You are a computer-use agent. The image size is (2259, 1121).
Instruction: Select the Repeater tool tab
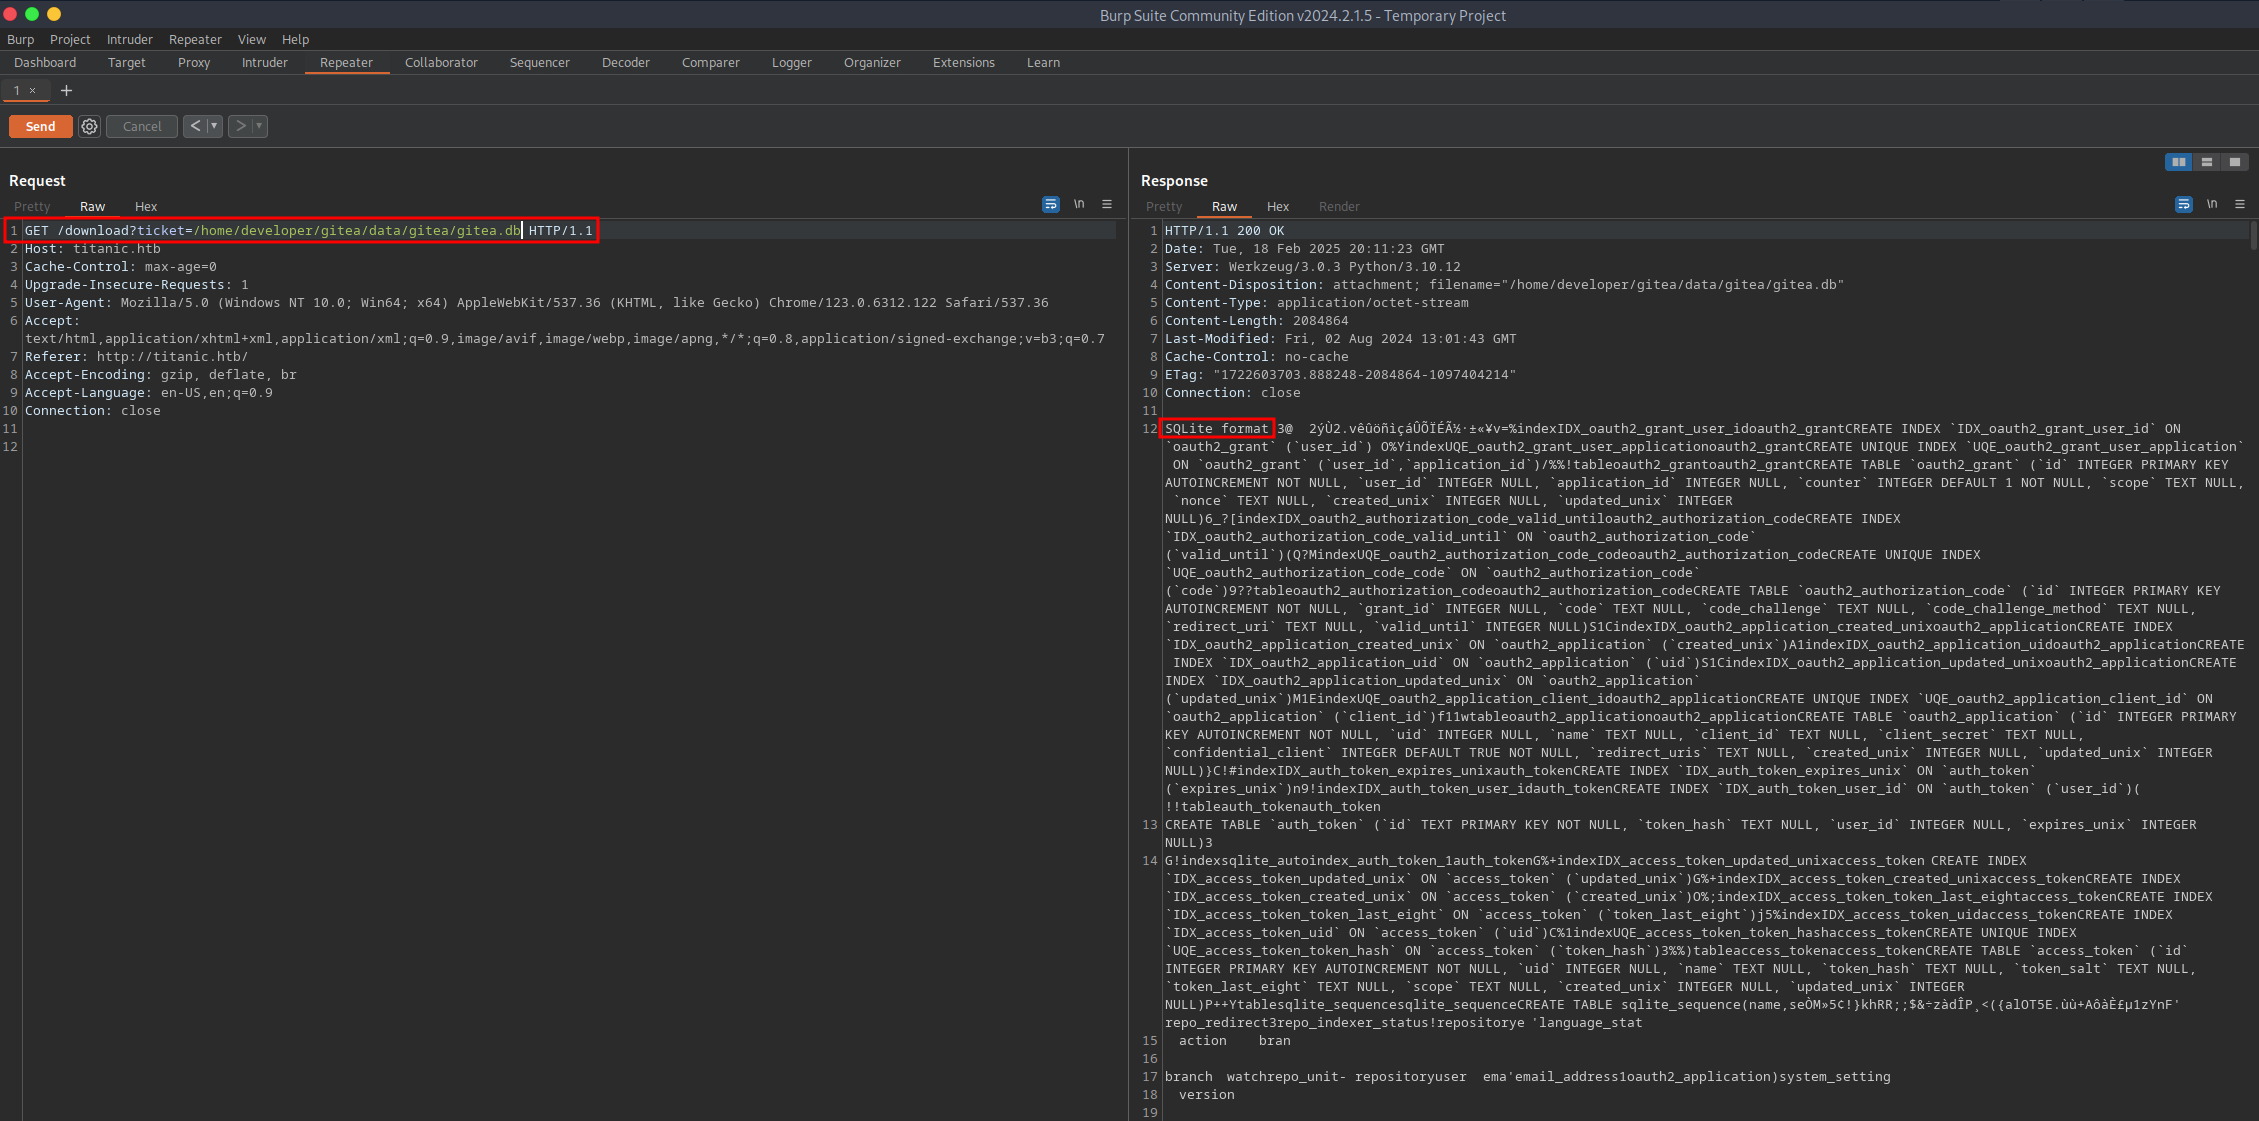(346, 62)
